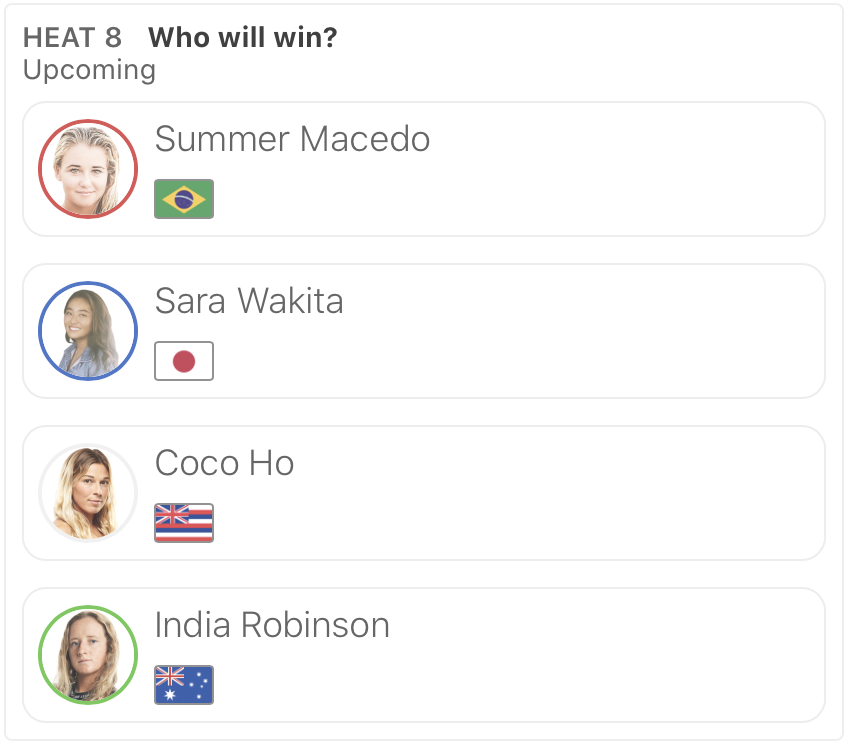Click the Japan flag icon
The image size is (852, 752).
click(x=184, y=361)
